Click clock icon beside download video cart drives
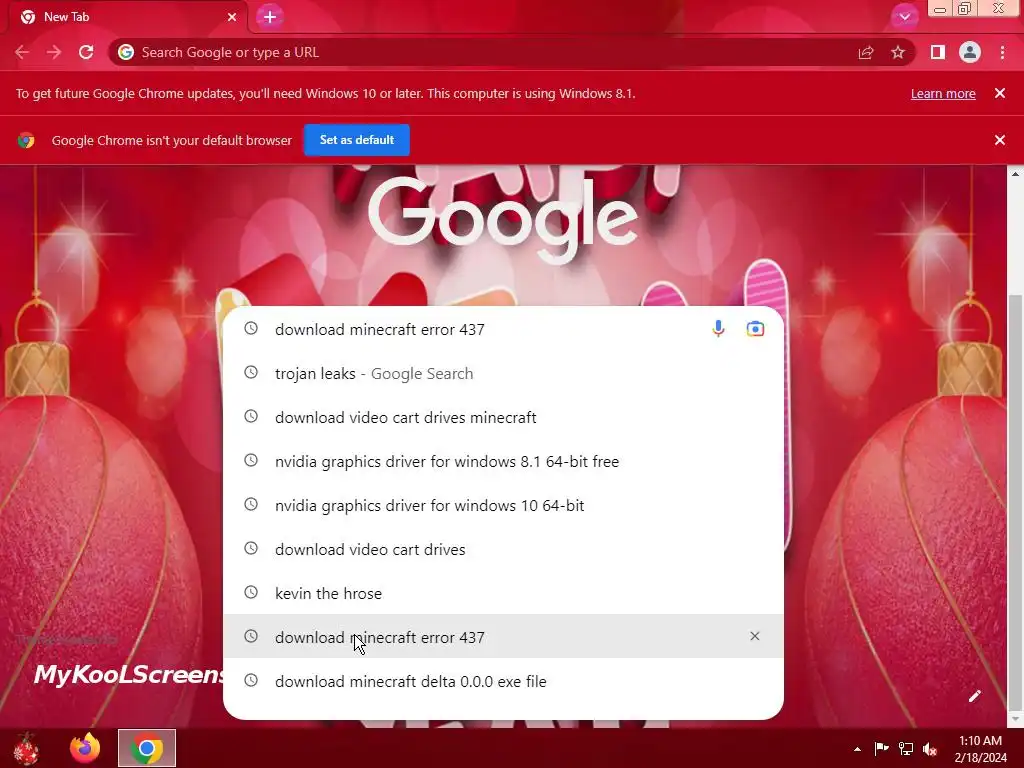This screenshot has width=1024, height=768. 251,549
